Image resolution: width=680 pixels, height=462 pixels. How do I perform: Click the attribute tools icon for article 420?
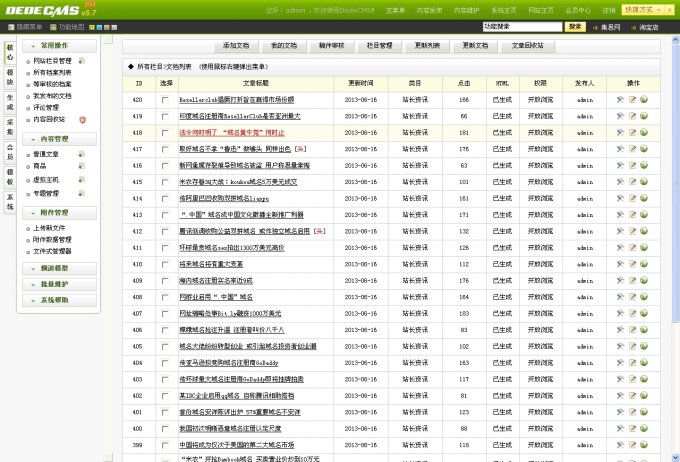[620, 99]
